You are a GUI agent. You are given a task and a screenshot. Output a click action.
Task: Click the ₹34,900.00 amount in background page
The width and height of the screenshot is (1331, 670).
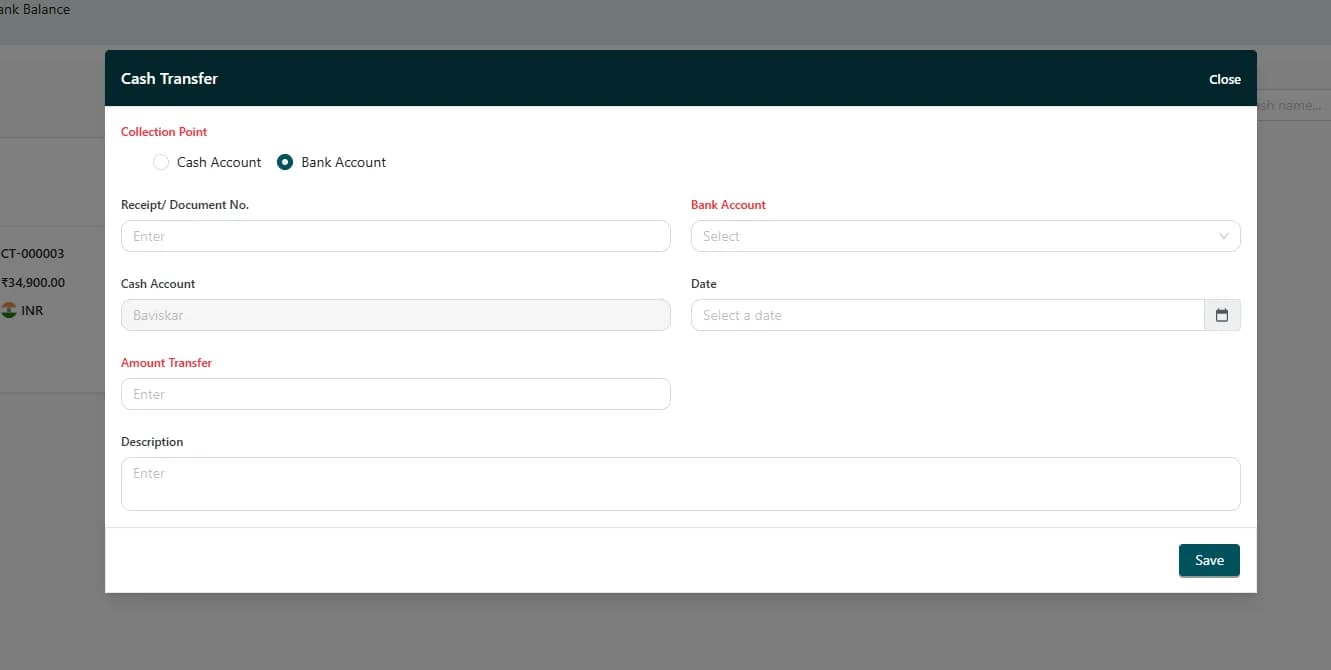33,283
